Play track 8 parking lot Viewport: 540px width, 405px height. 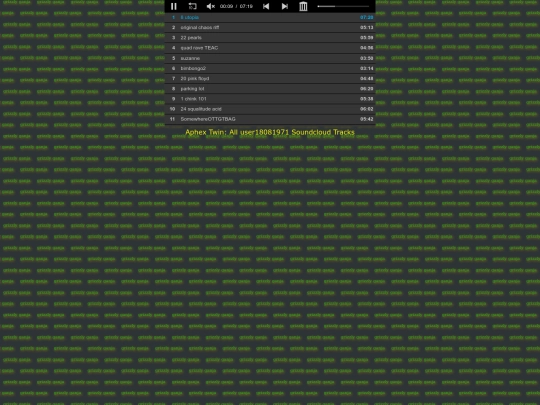tap(270, 89)
